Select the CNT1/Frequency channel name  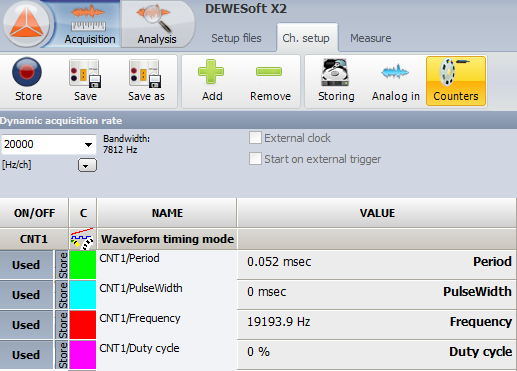(140, 318)
